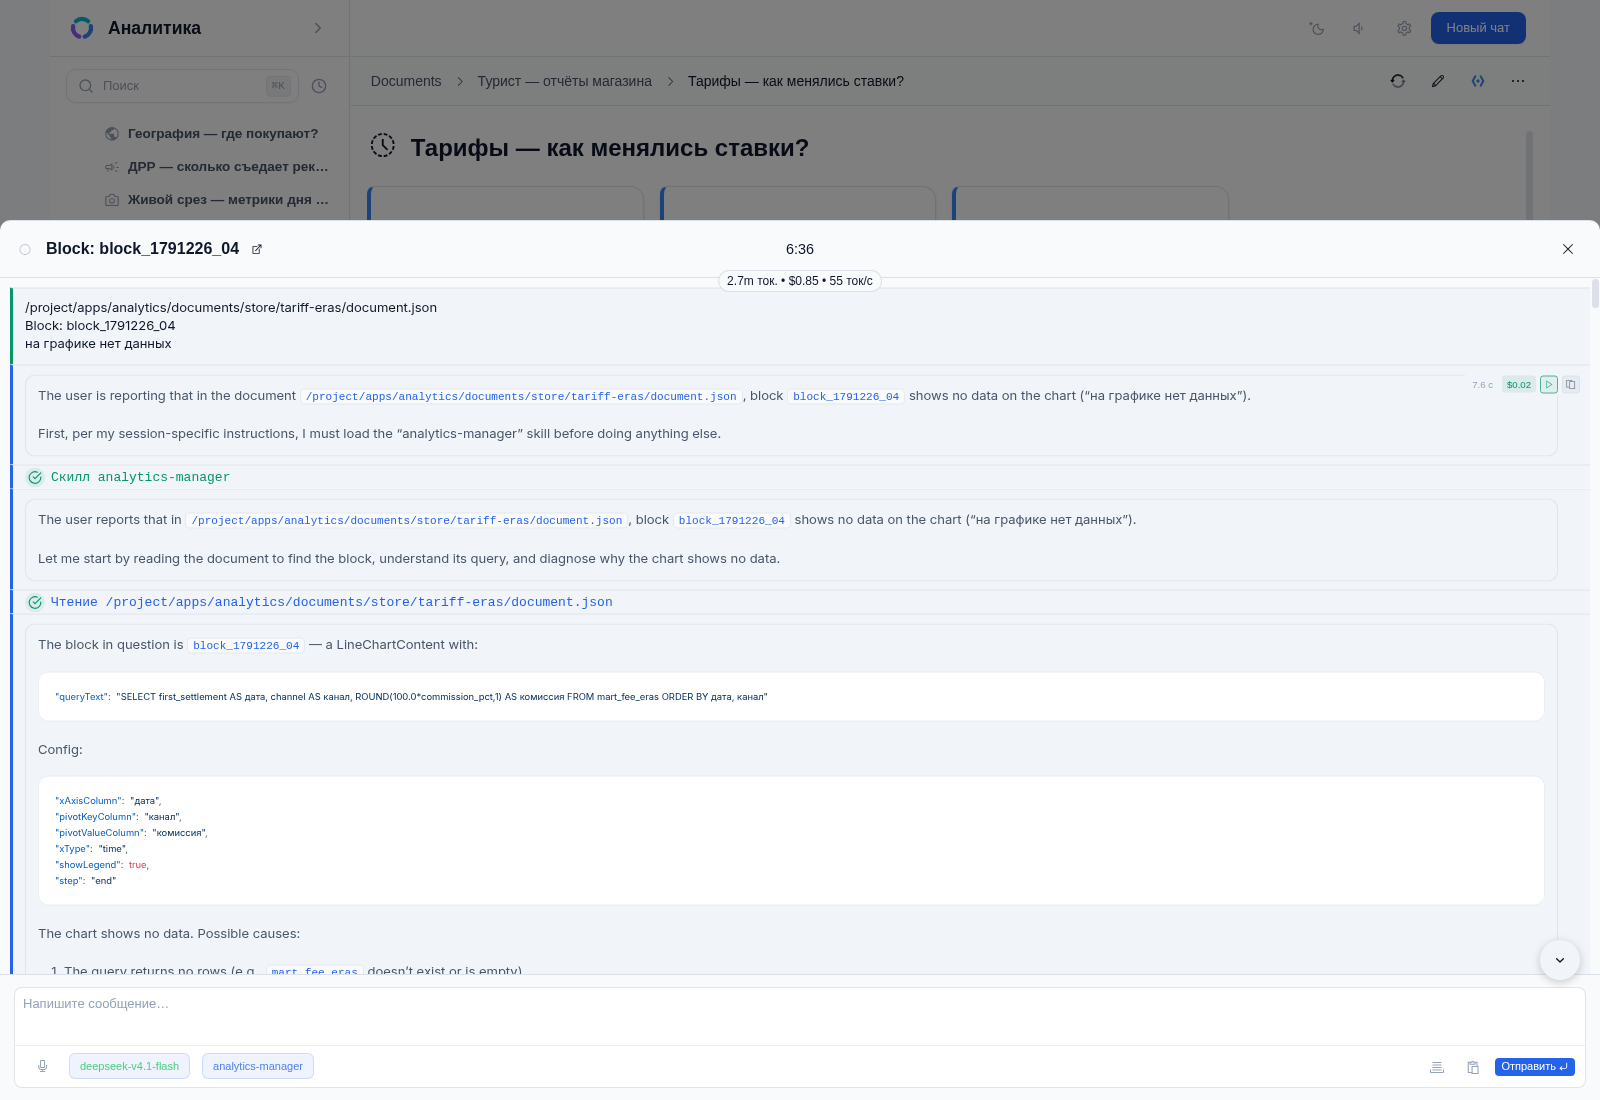The height and width of the screenshot is (1100, 1600).
Task: Click the stacked lines icon near Отправить
Action: click(1437, 1067)
